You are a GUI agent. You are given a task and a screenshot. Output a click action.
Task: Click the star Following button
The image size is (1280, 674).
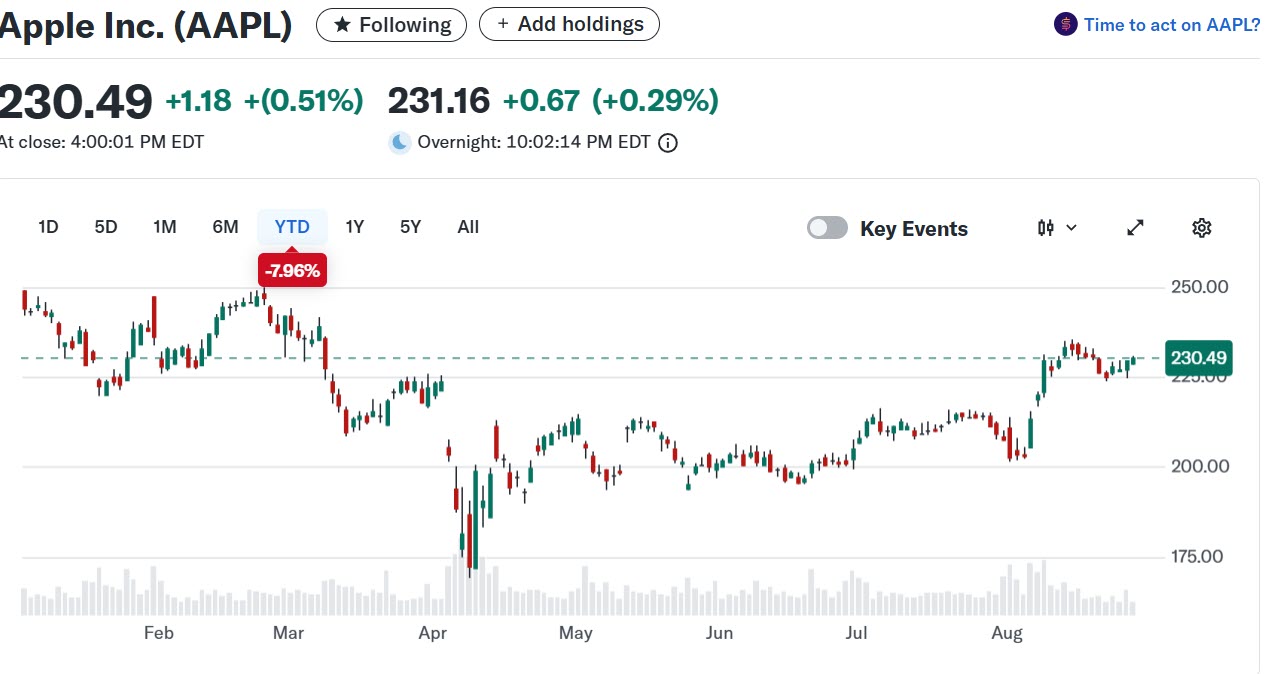pos(391,25)
